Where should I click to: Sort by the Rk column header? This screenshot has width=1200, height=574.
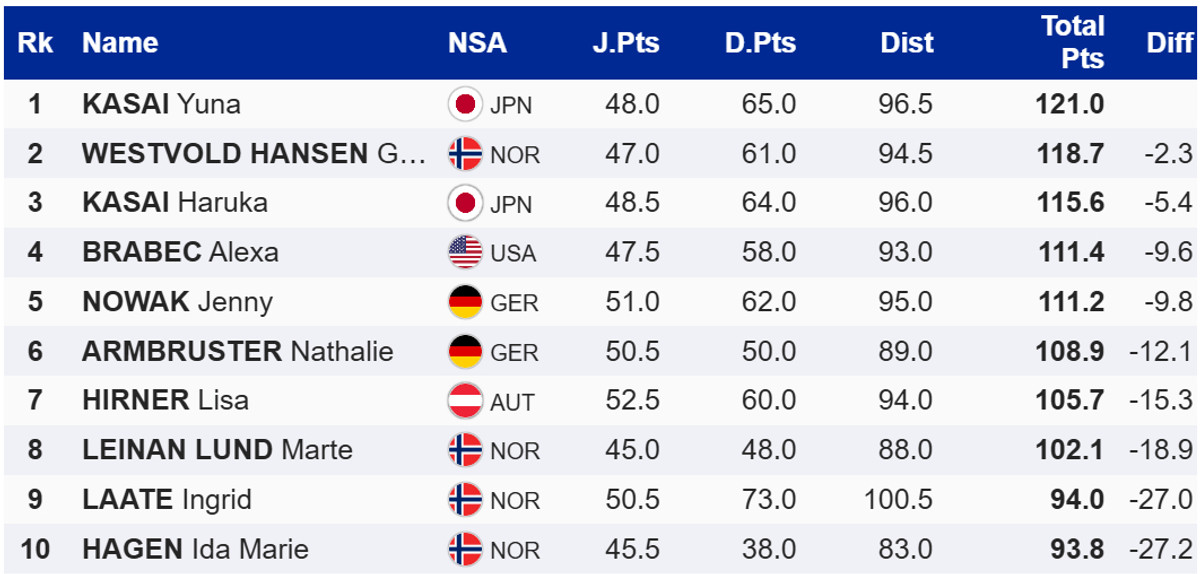(x=35, y=43)
